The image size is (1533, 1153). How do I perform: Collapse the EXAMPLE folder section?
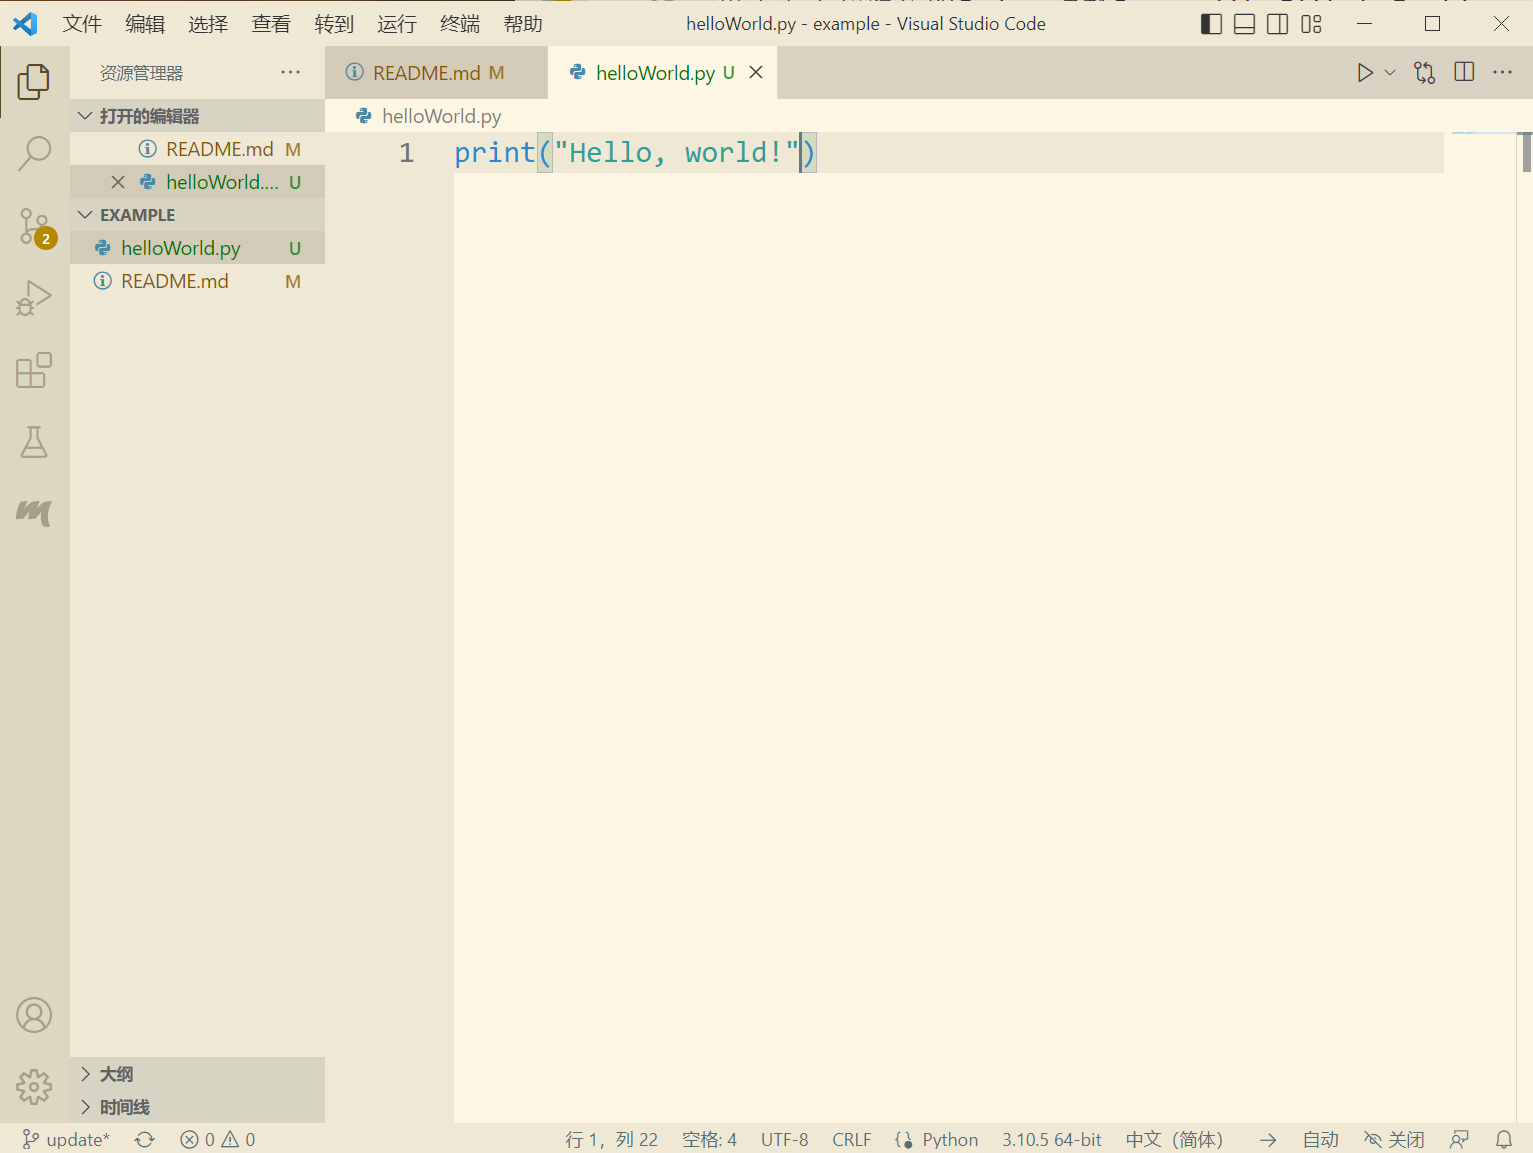click(197, 215)
